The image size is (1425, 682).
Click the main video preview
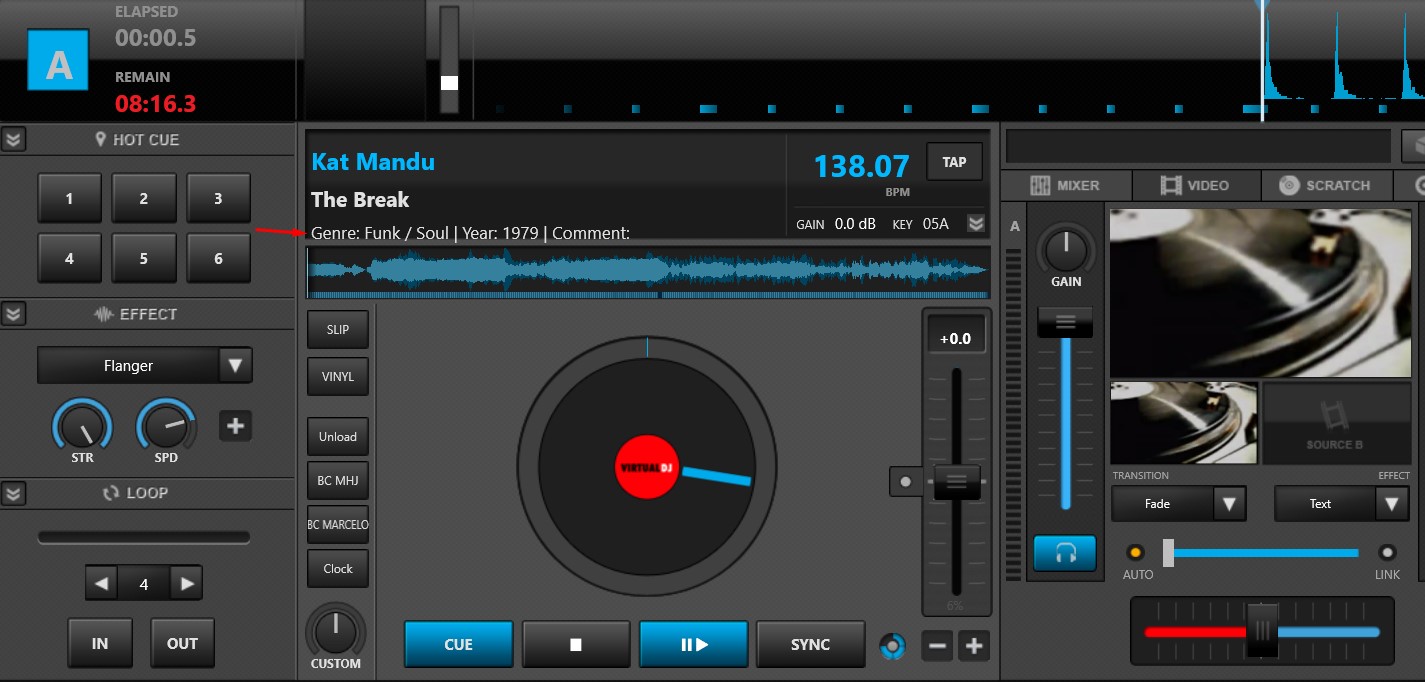tap(1260, 292)
